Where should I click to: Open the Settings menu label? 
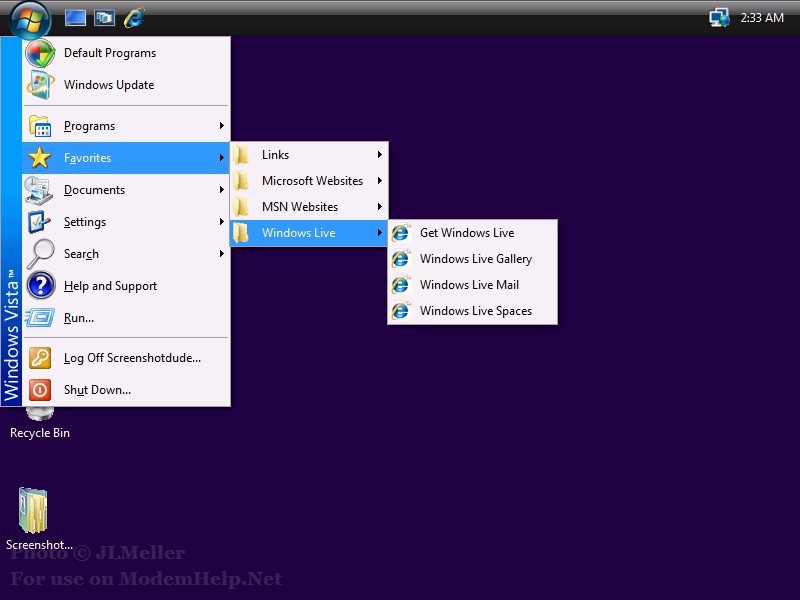tap(85, 222)
